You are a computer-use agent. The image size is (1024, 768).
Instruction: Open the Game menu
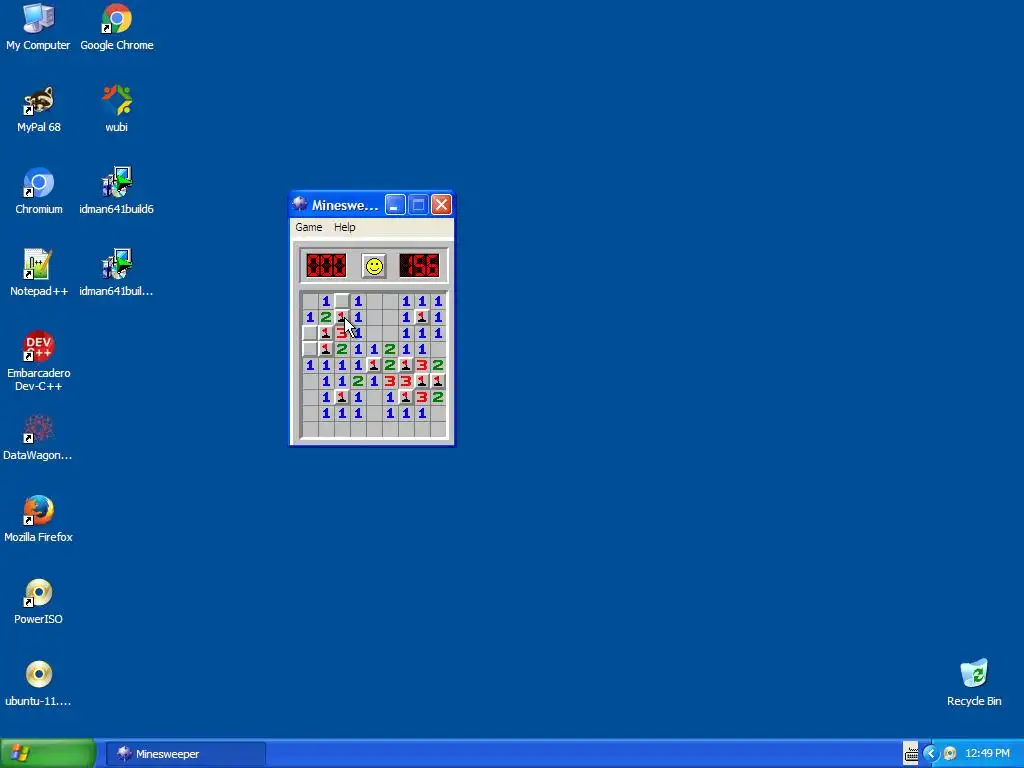(x=308, y=227)
